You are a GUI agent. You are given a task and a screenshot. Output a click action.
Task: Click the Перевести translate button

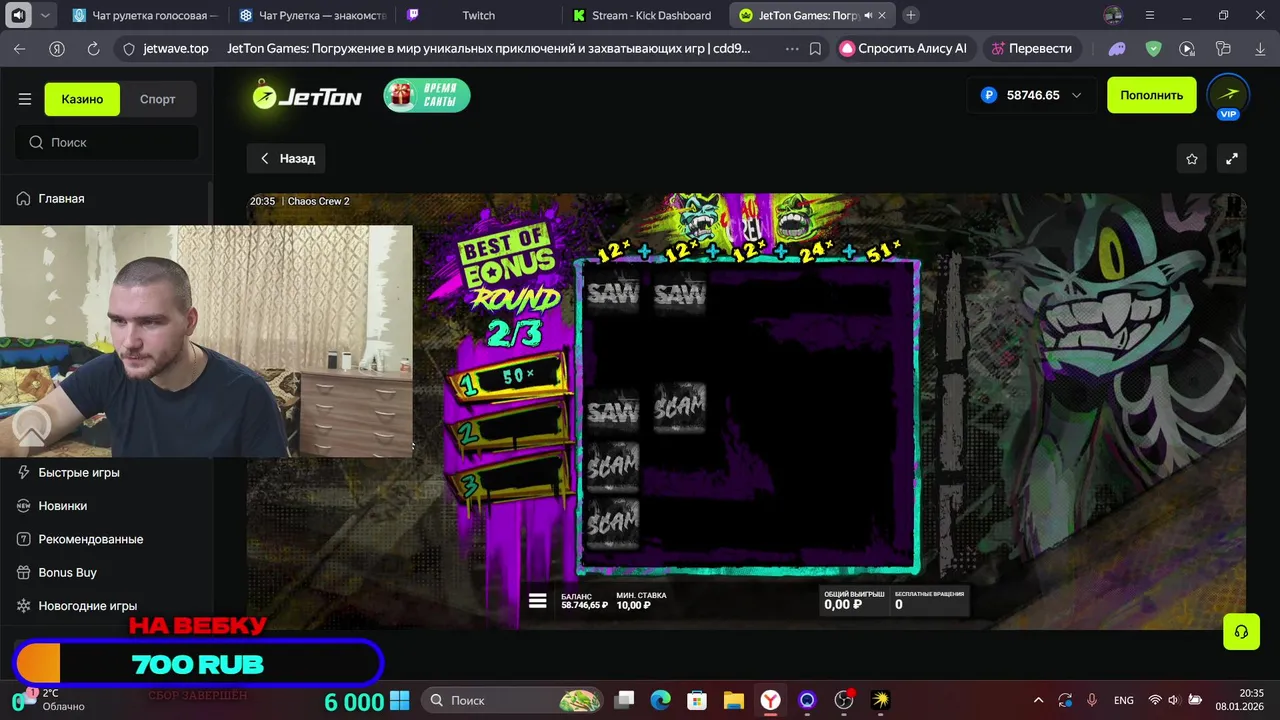click(x=1030, y=48)
